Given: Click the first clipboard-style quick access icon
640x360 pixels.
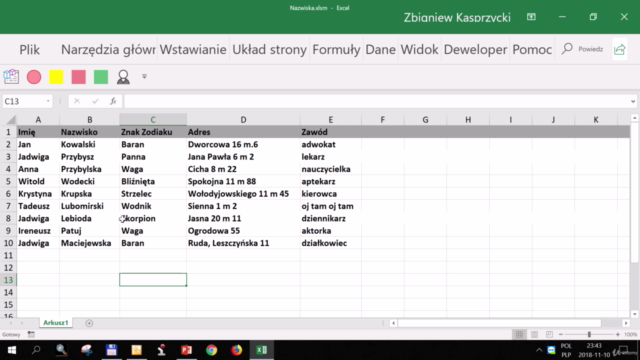Looking at the screenshot, I should tap(11, 77).
